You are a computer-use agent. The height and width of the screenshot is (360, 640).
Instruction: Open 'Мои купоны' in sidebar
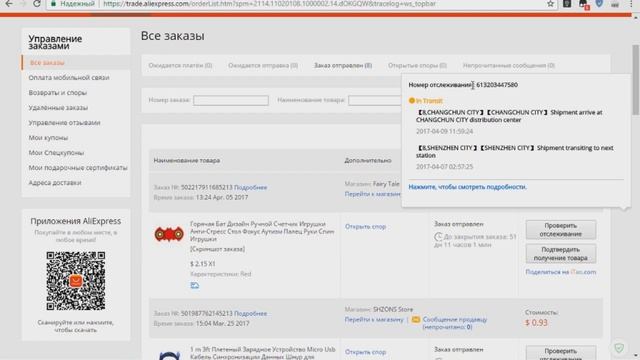coord(48,138)
